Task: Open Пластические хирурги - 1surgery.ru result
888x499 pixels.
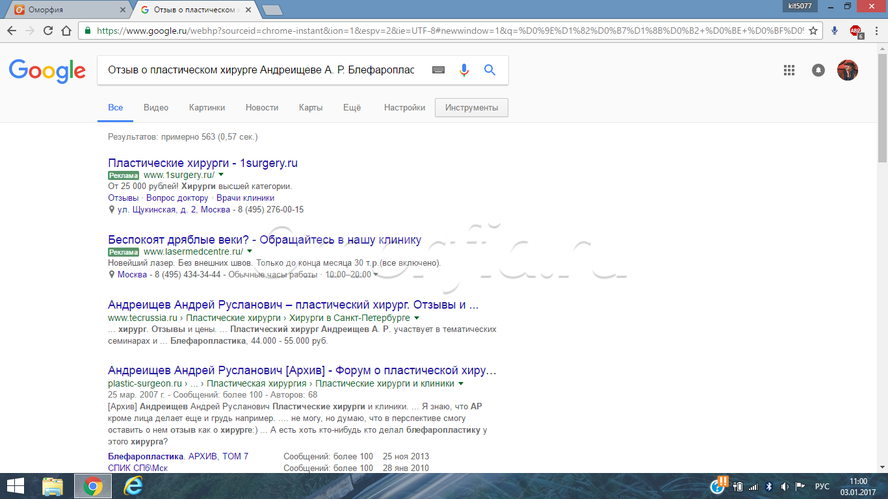Action: pos(203,163)
